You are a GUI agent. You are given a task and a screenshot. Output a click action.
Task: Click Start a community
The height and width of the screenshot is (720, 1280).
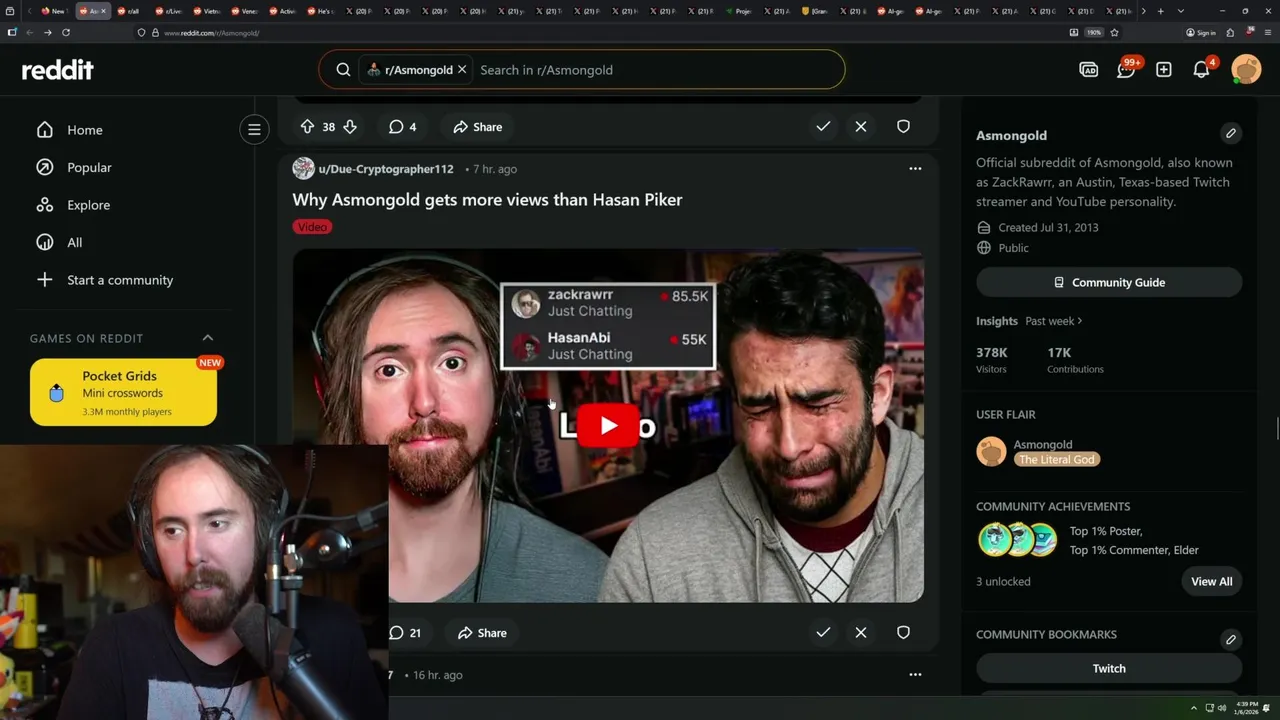[x=120, y=280]
